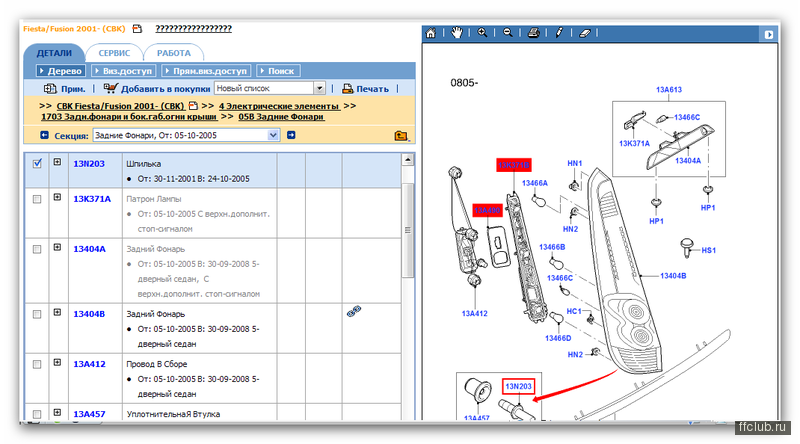The width and height of the screenshot is (800, 444).
Task: Select 13A412 label in diagram
Action: (474, 314)
